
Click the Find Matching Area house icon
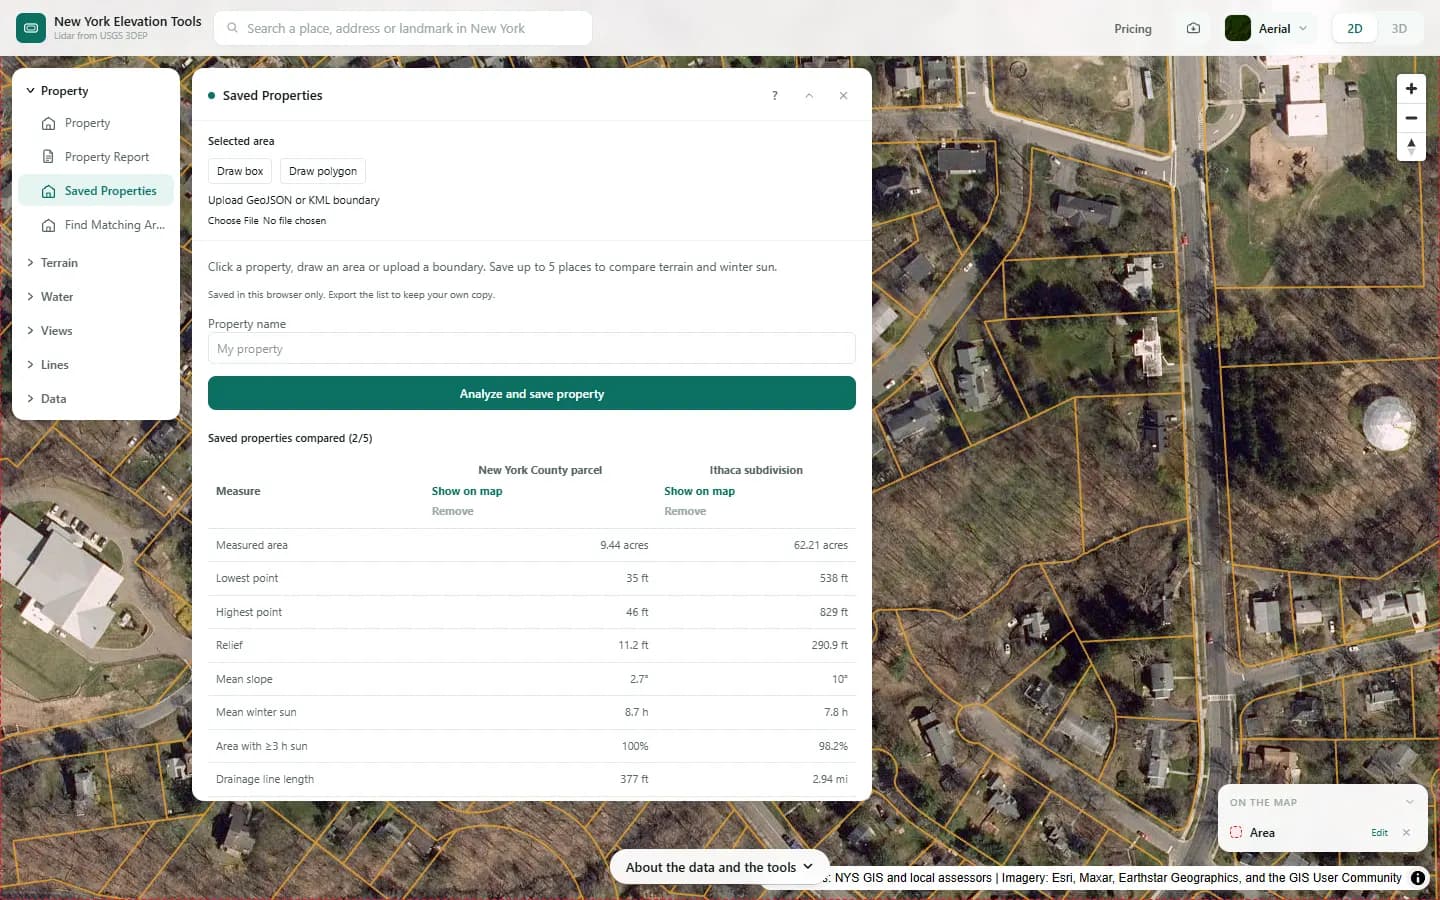click(48, 226)
